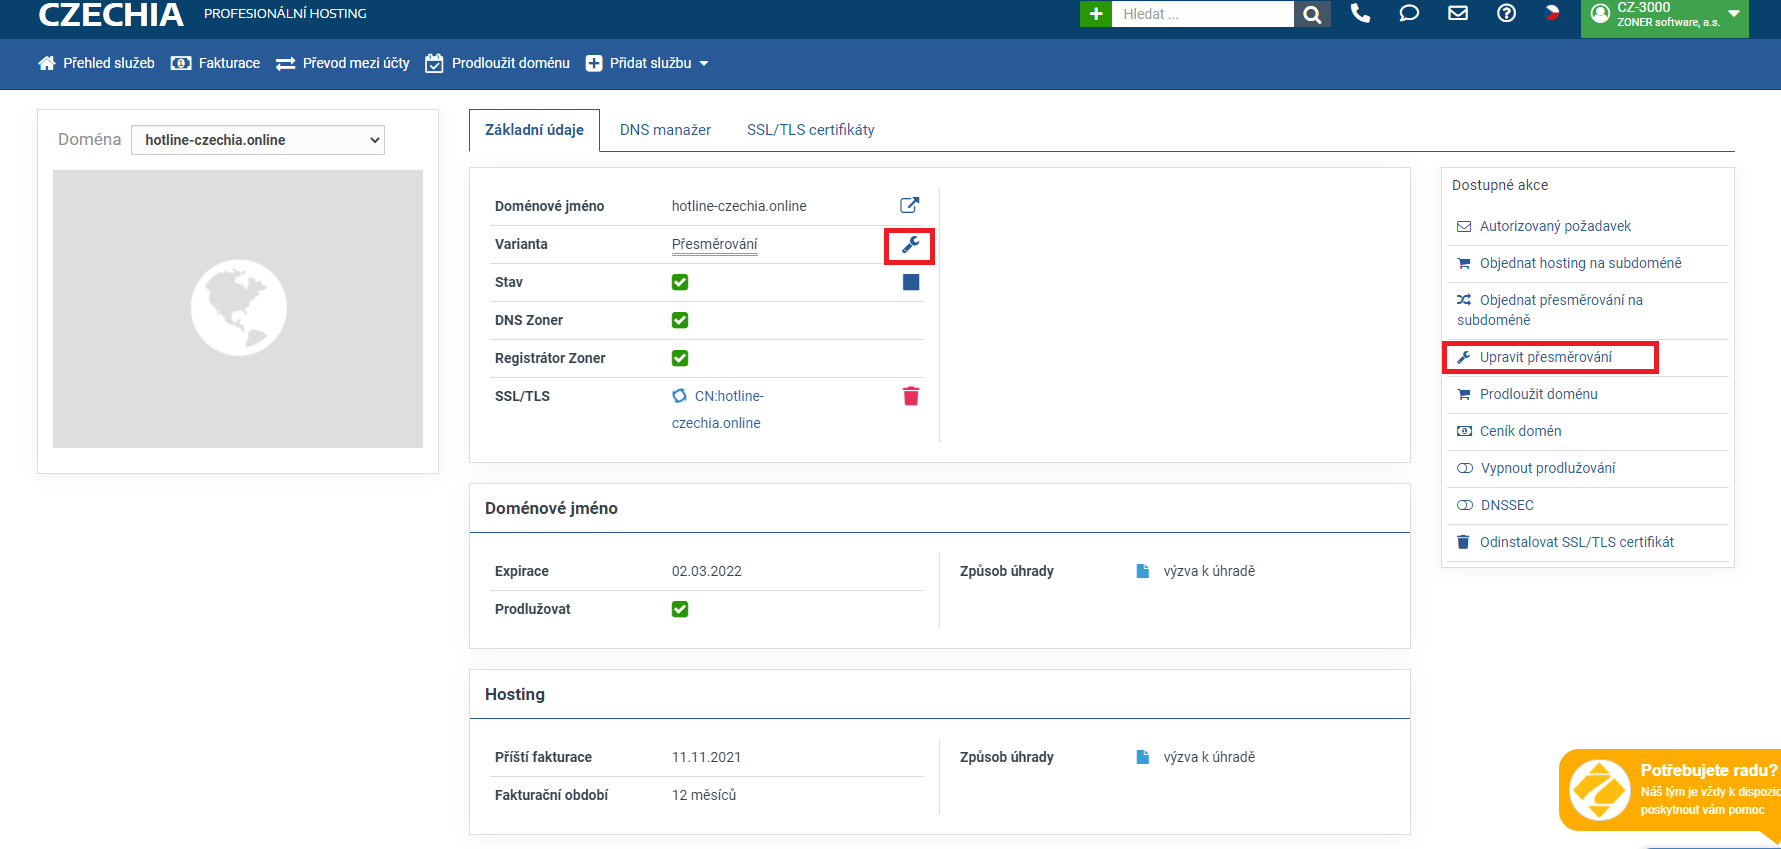The image size is (1781, 849).
Task: Open domain in new window icon
Action: 909,205
